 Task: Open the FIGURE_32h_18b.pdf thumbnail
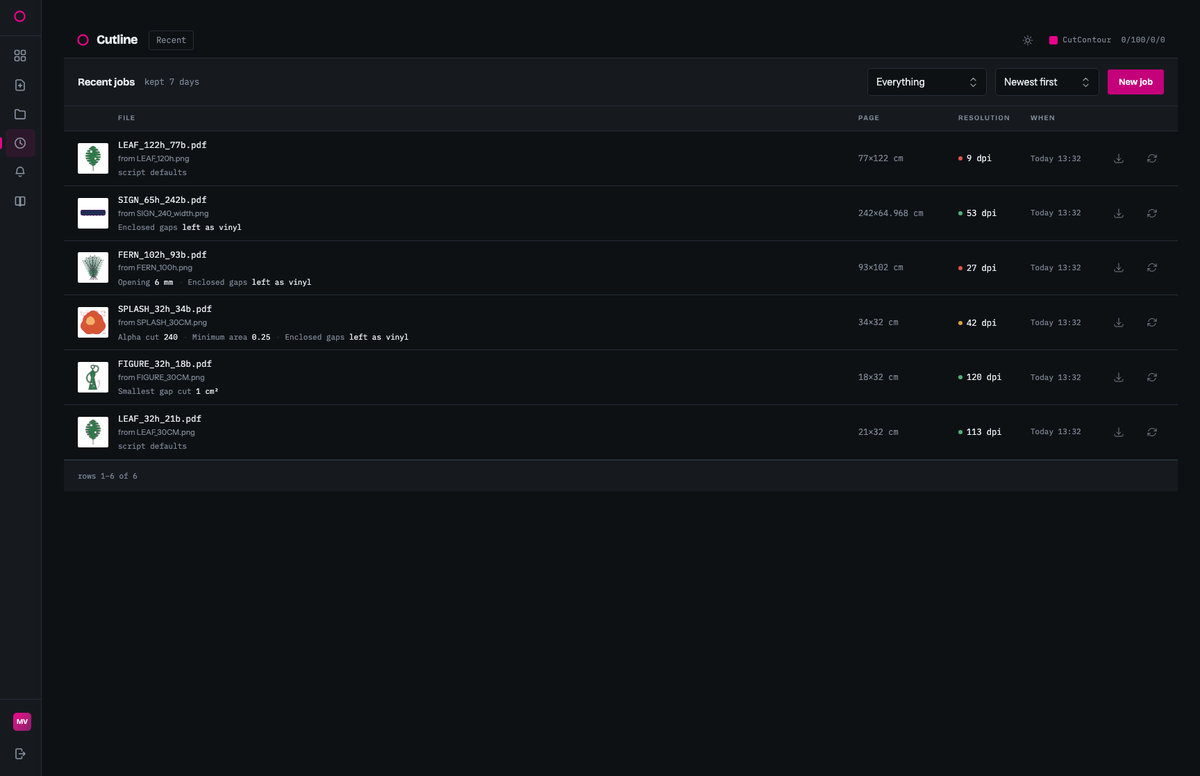[93, 377]
